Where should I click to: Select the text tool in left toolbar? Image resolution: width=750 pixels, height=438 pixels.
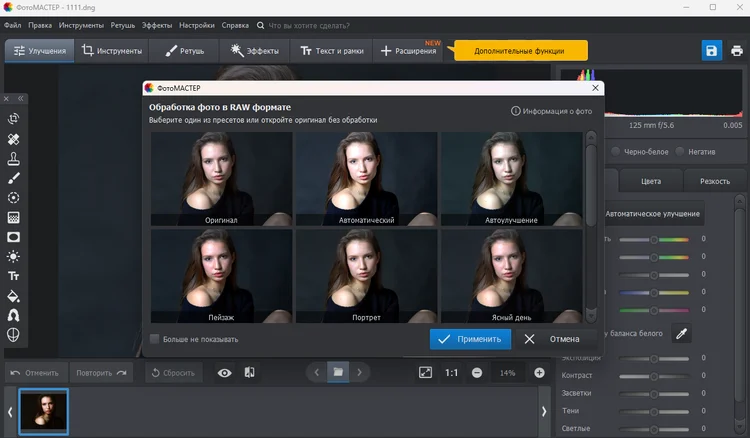pos(14,275)
